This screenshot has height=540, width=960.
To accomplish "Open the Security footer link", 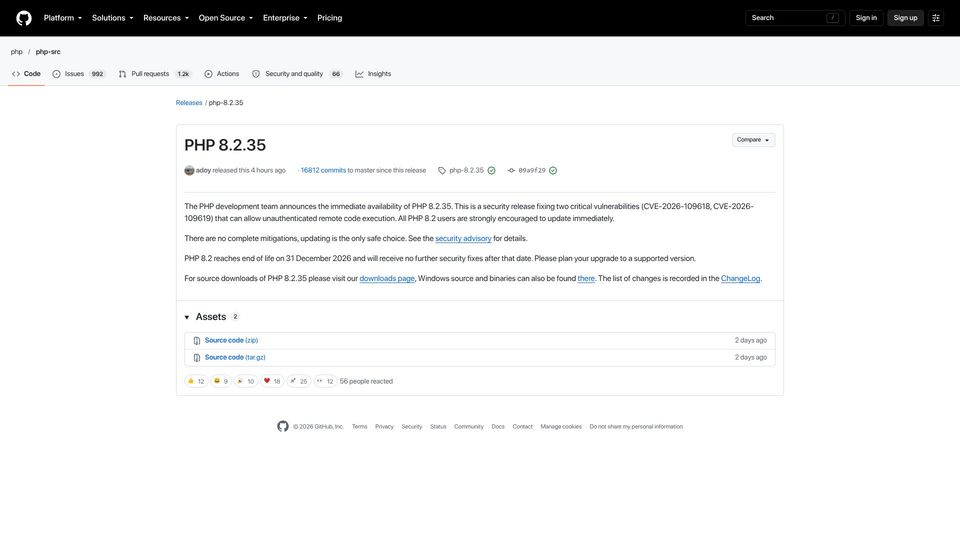I will coord(411,427).
